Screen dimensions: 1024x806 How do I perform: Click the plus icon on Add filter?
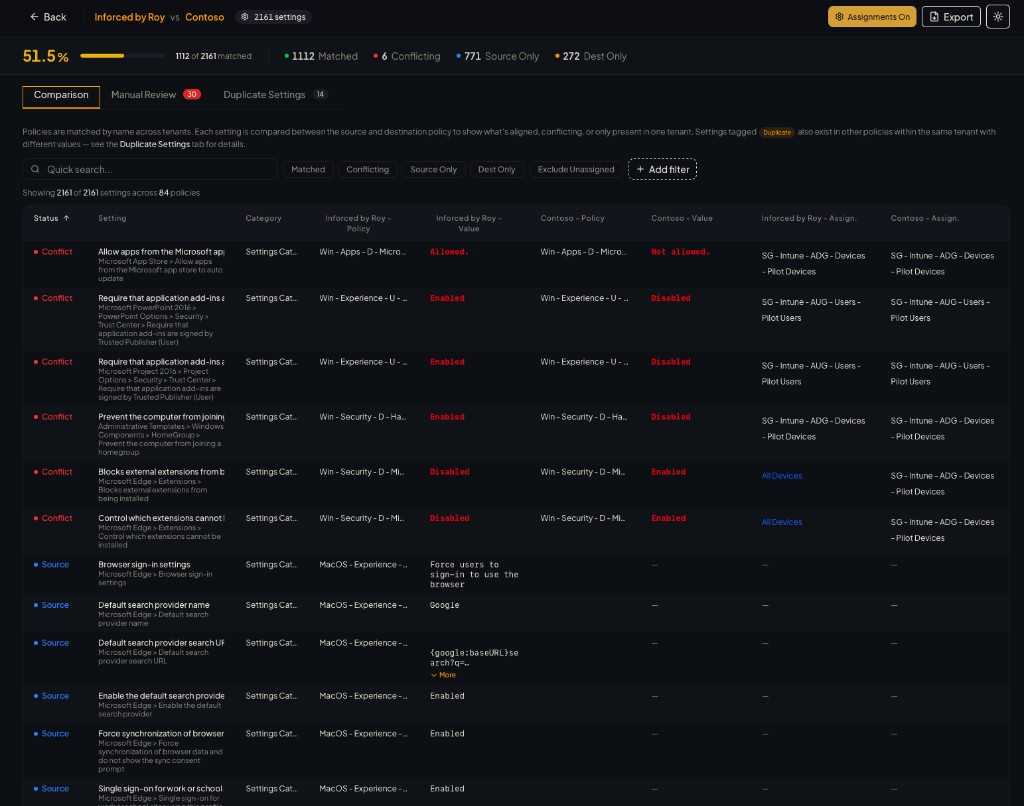(640, 169)
